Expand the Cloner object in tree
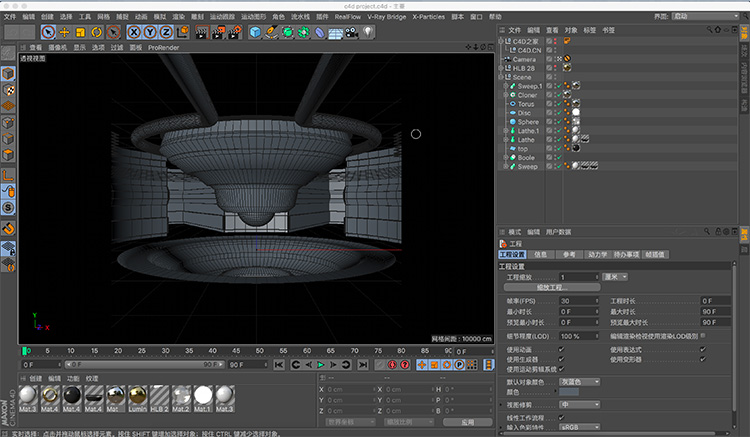The image size is (750, 437). (x=506, y=95)
